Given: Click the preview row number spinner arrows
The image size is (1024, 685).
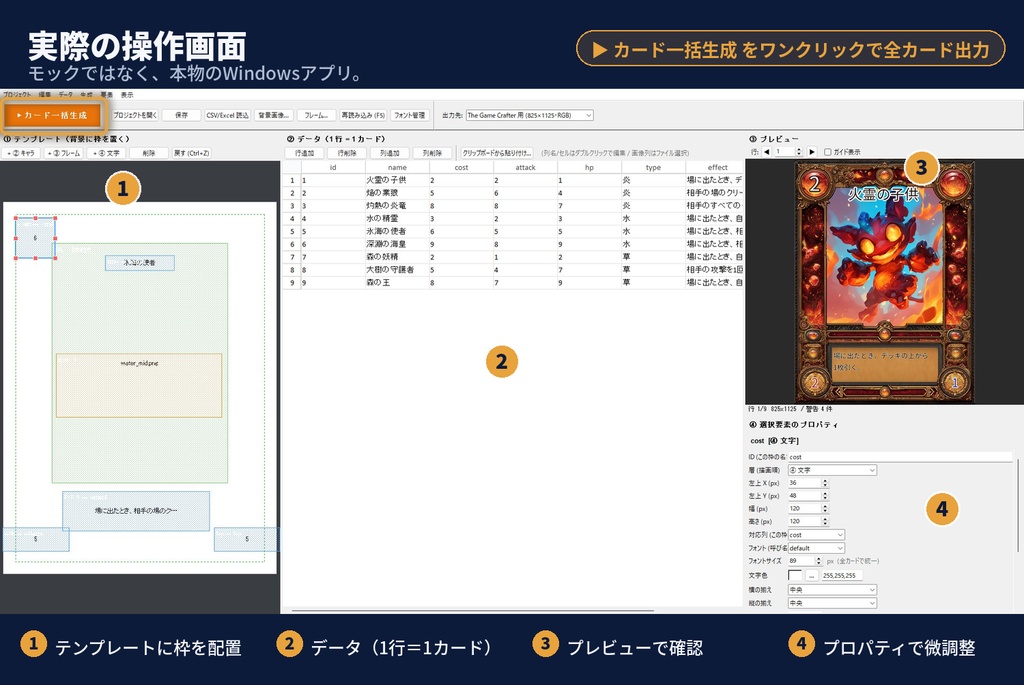Looking at the screenshot, I should [799, 151].
